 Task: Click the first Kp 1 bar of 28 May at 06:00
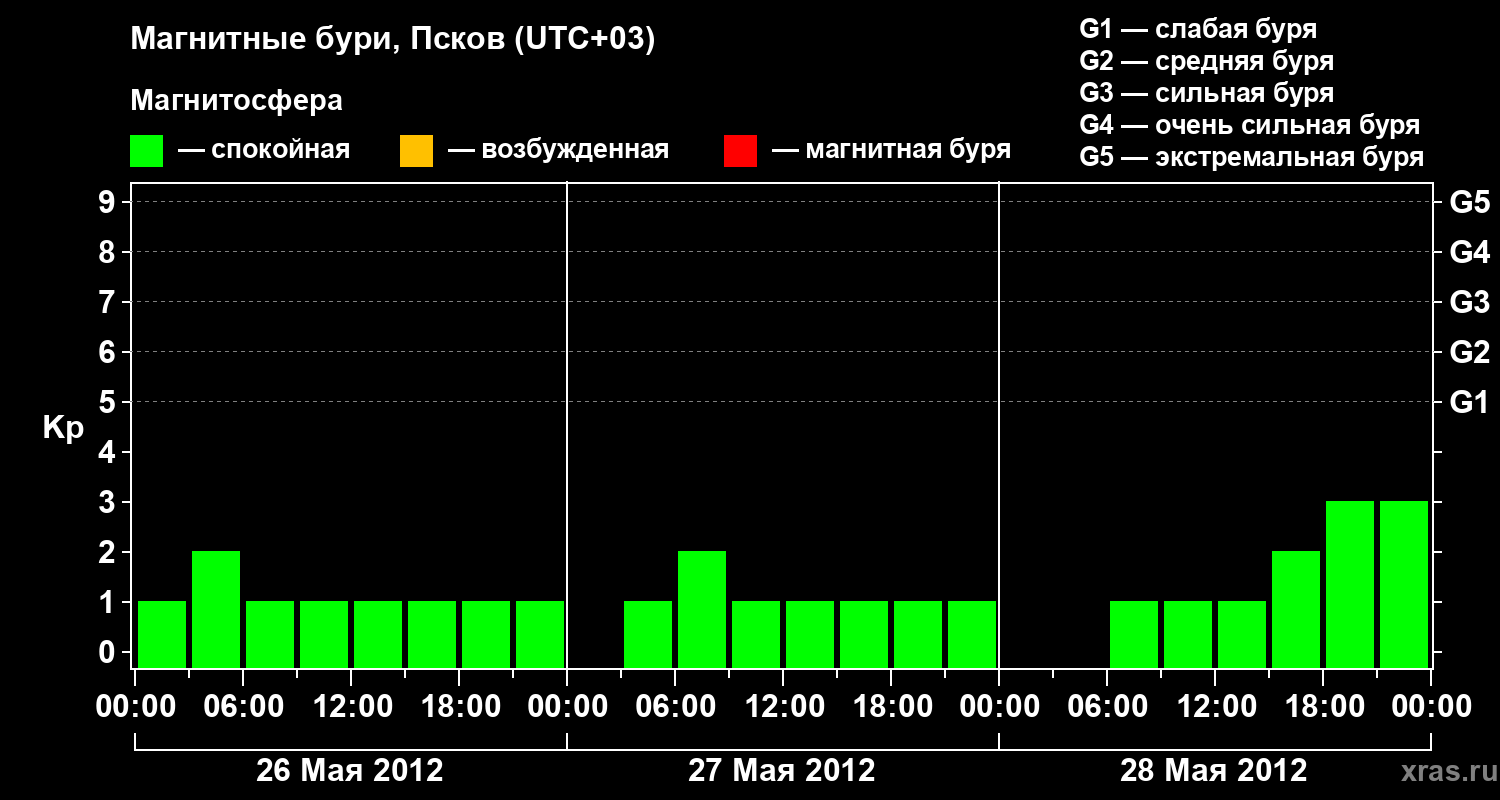[x=1134, y=634]
